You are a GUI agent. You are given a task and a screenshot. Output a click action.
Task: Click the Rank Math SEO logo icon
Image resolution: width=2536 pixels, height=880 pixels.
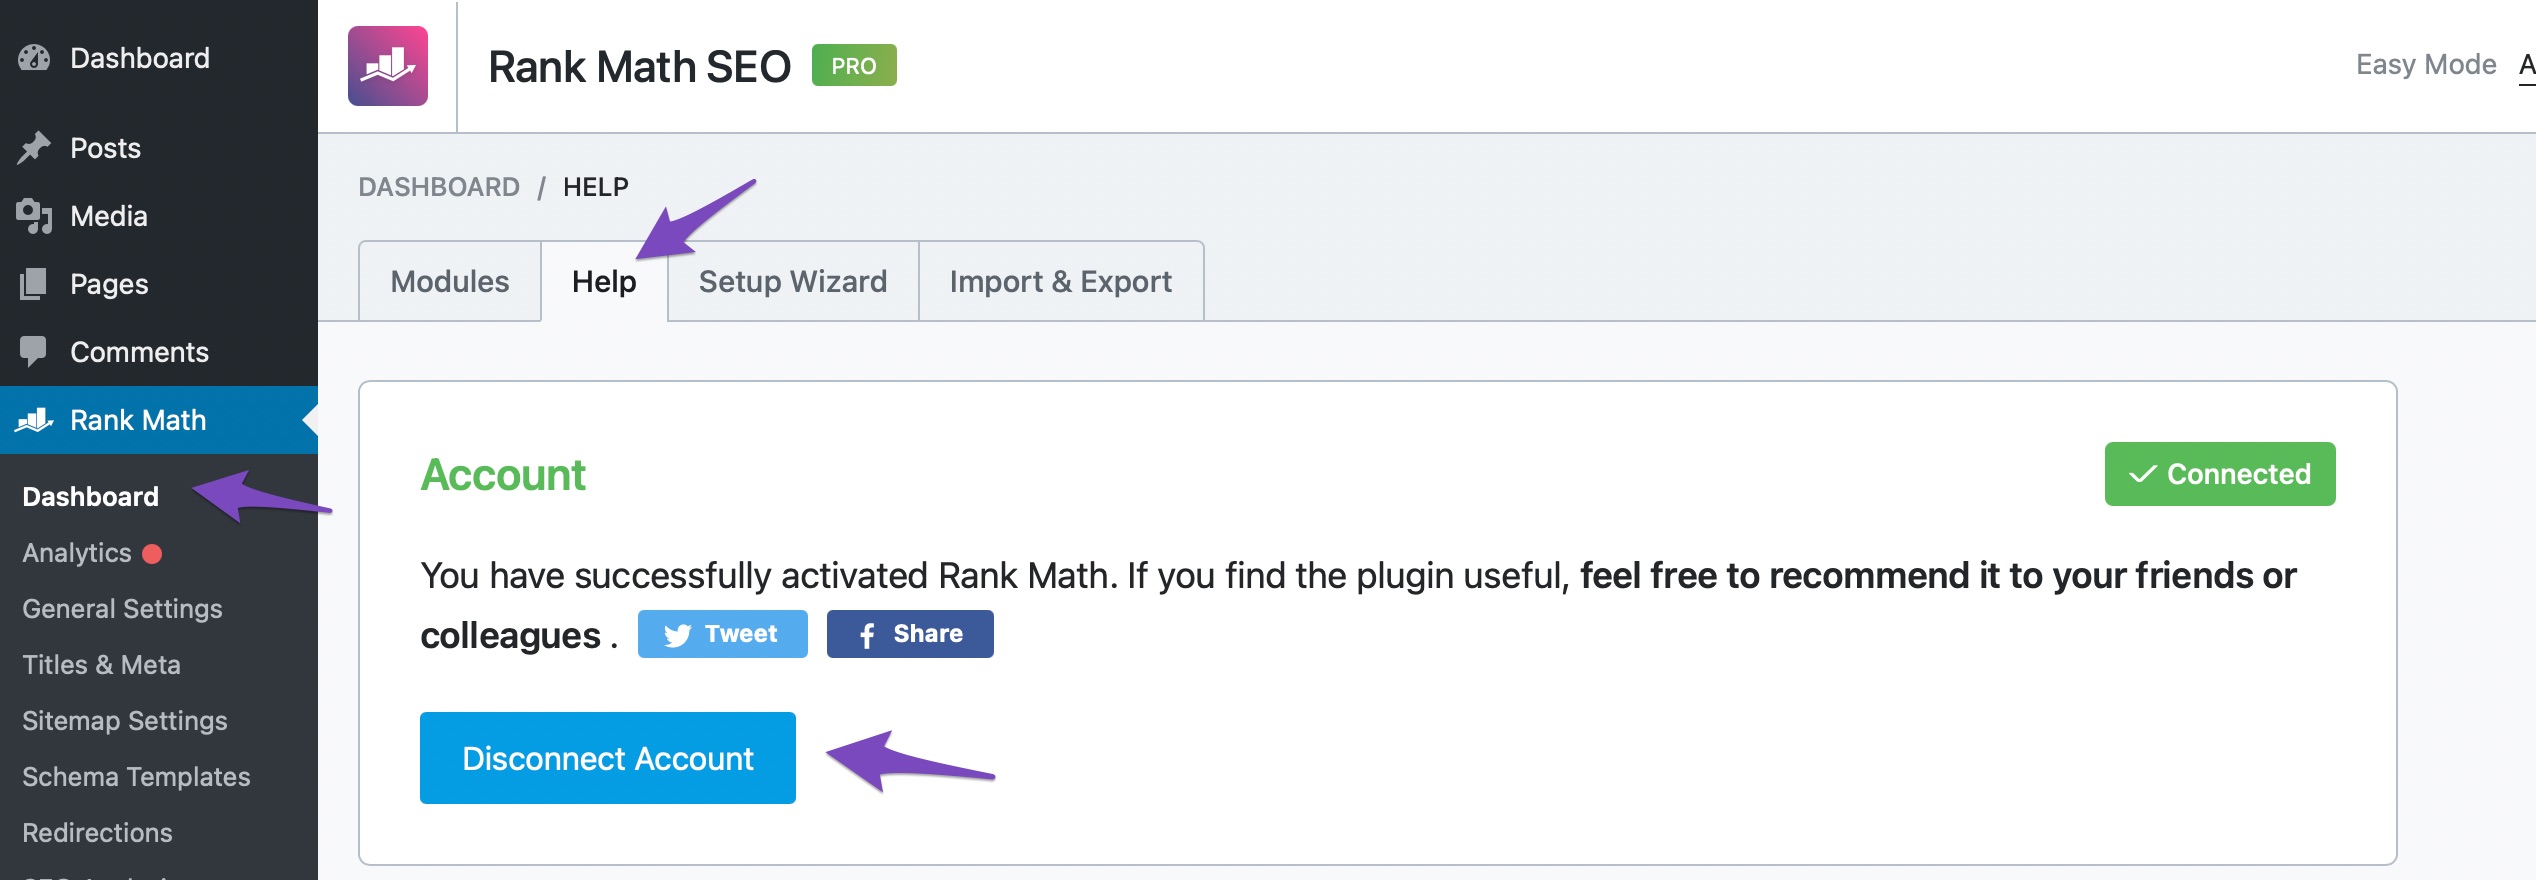388,66
